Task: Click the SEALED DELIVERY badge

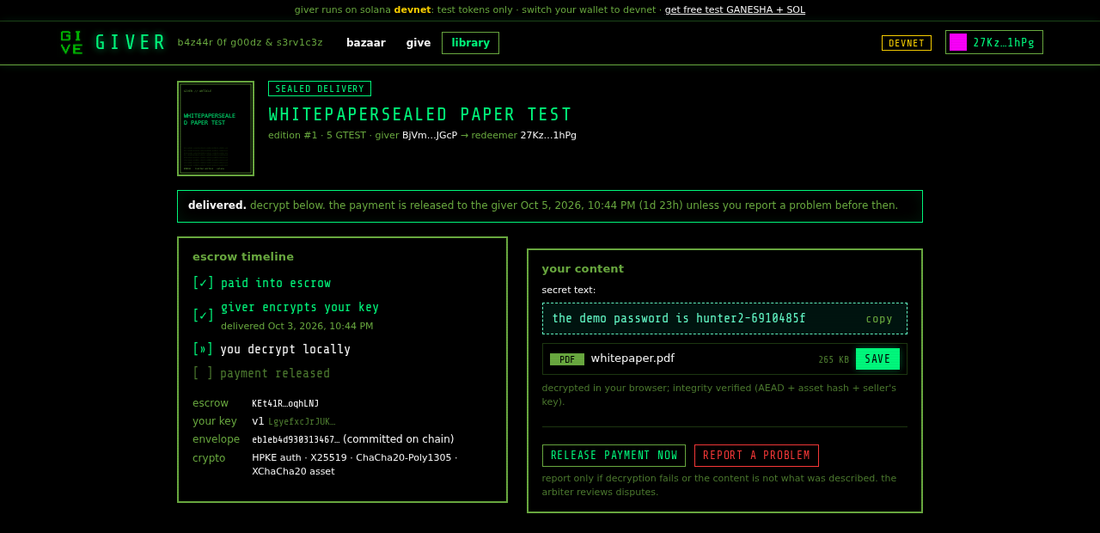Action: (x=319, y=88)
